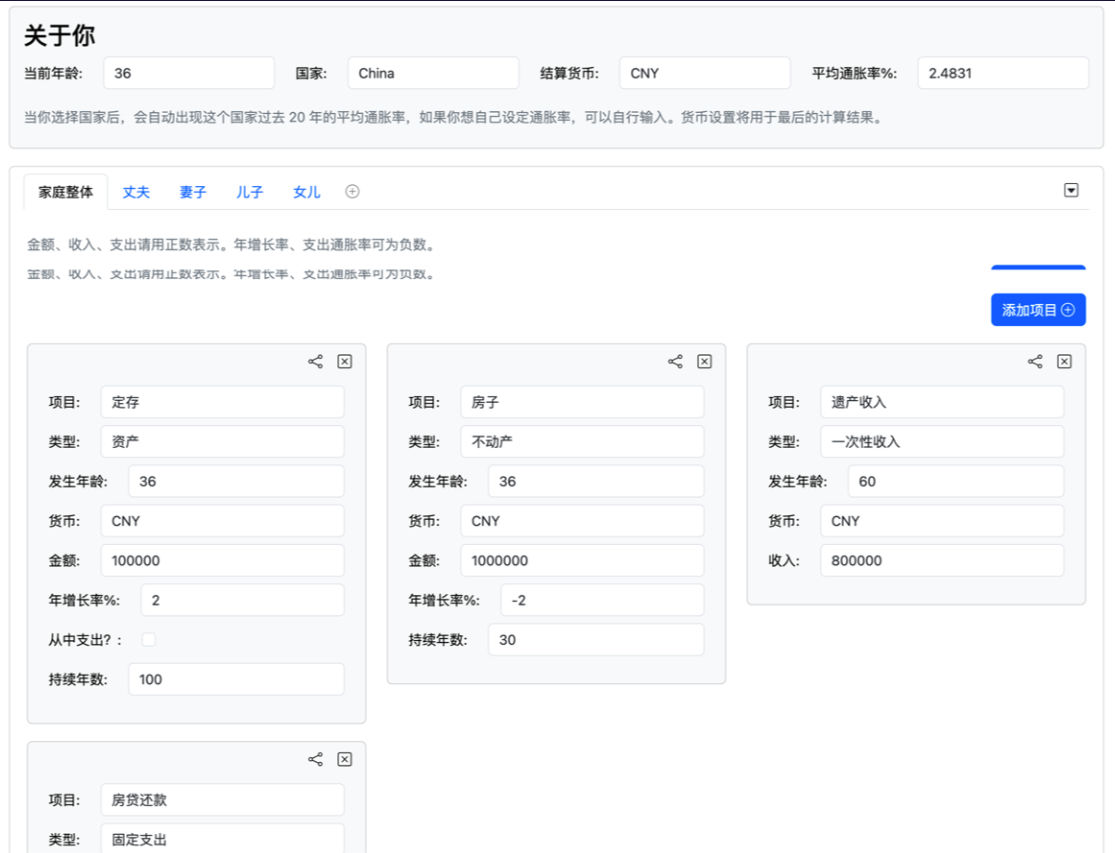Viewport: 1115px width, 853px height.
Task: Open the 结算货币 field showing CNY
Action: (x=704, y=72)
